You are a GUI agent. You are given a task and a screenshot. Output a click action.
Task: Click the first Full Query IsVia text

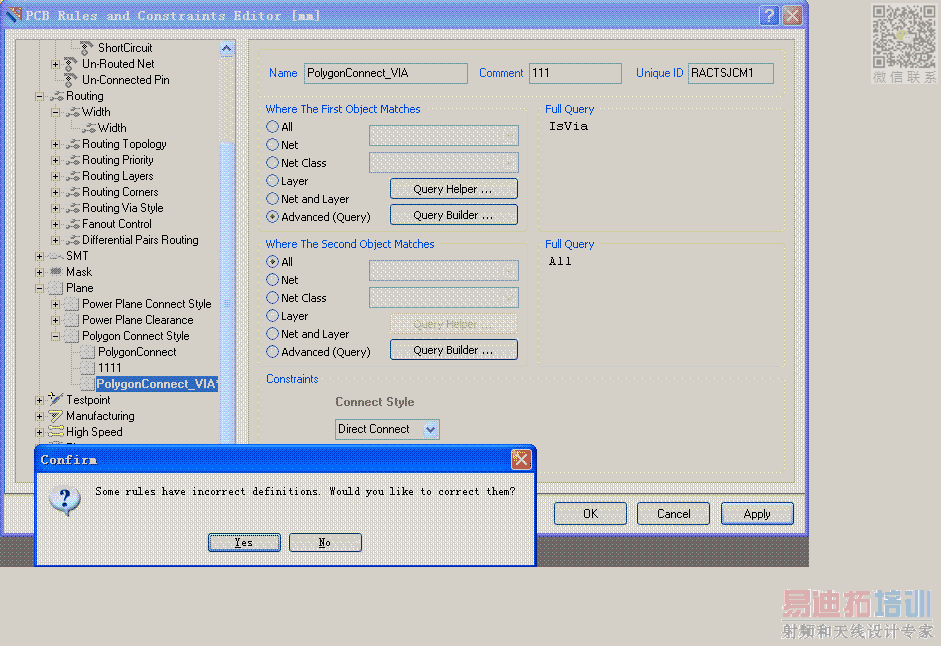click(x=568, y=126)
